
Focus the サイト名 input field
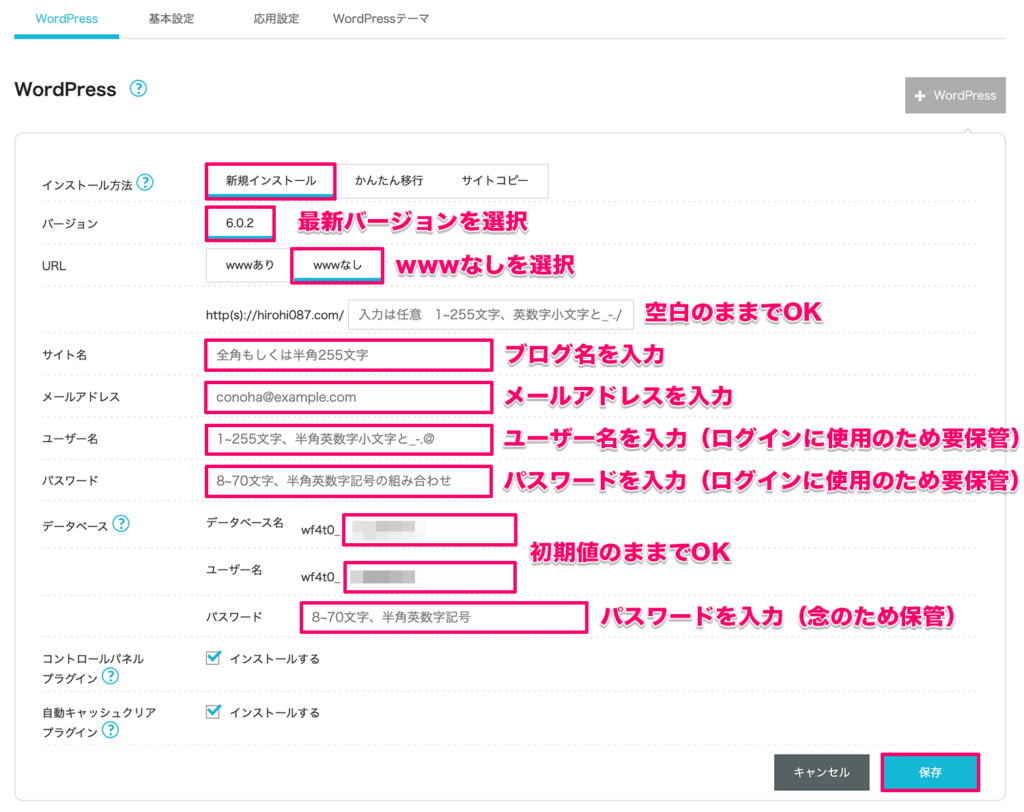[x=349, y=355]
